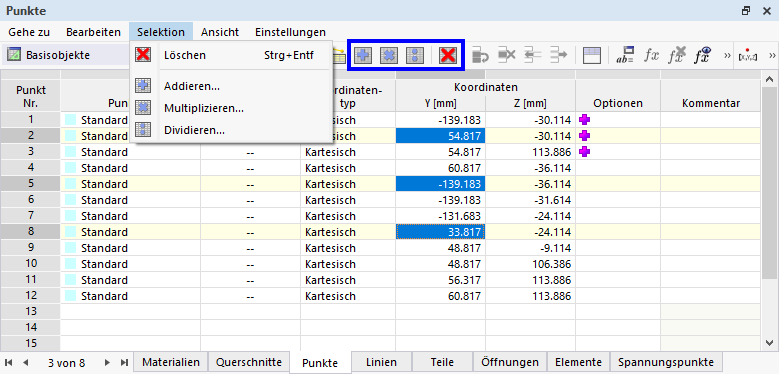Image resolution: width=779 pixels, height=374 pixels.
Task: Switch to the Materialien tab
Action: click(170, 362)
